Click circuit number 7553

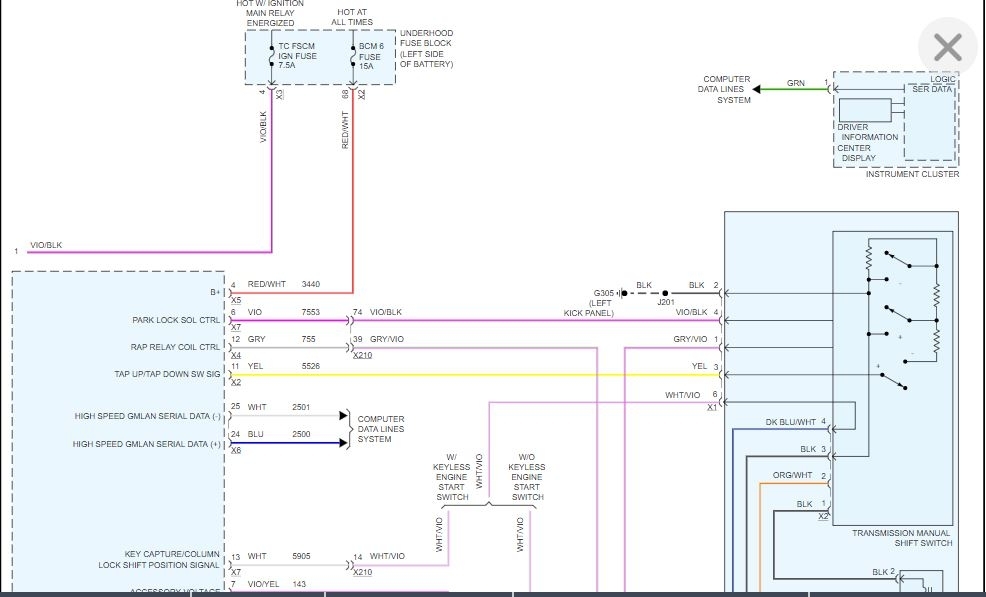(311, 312)
